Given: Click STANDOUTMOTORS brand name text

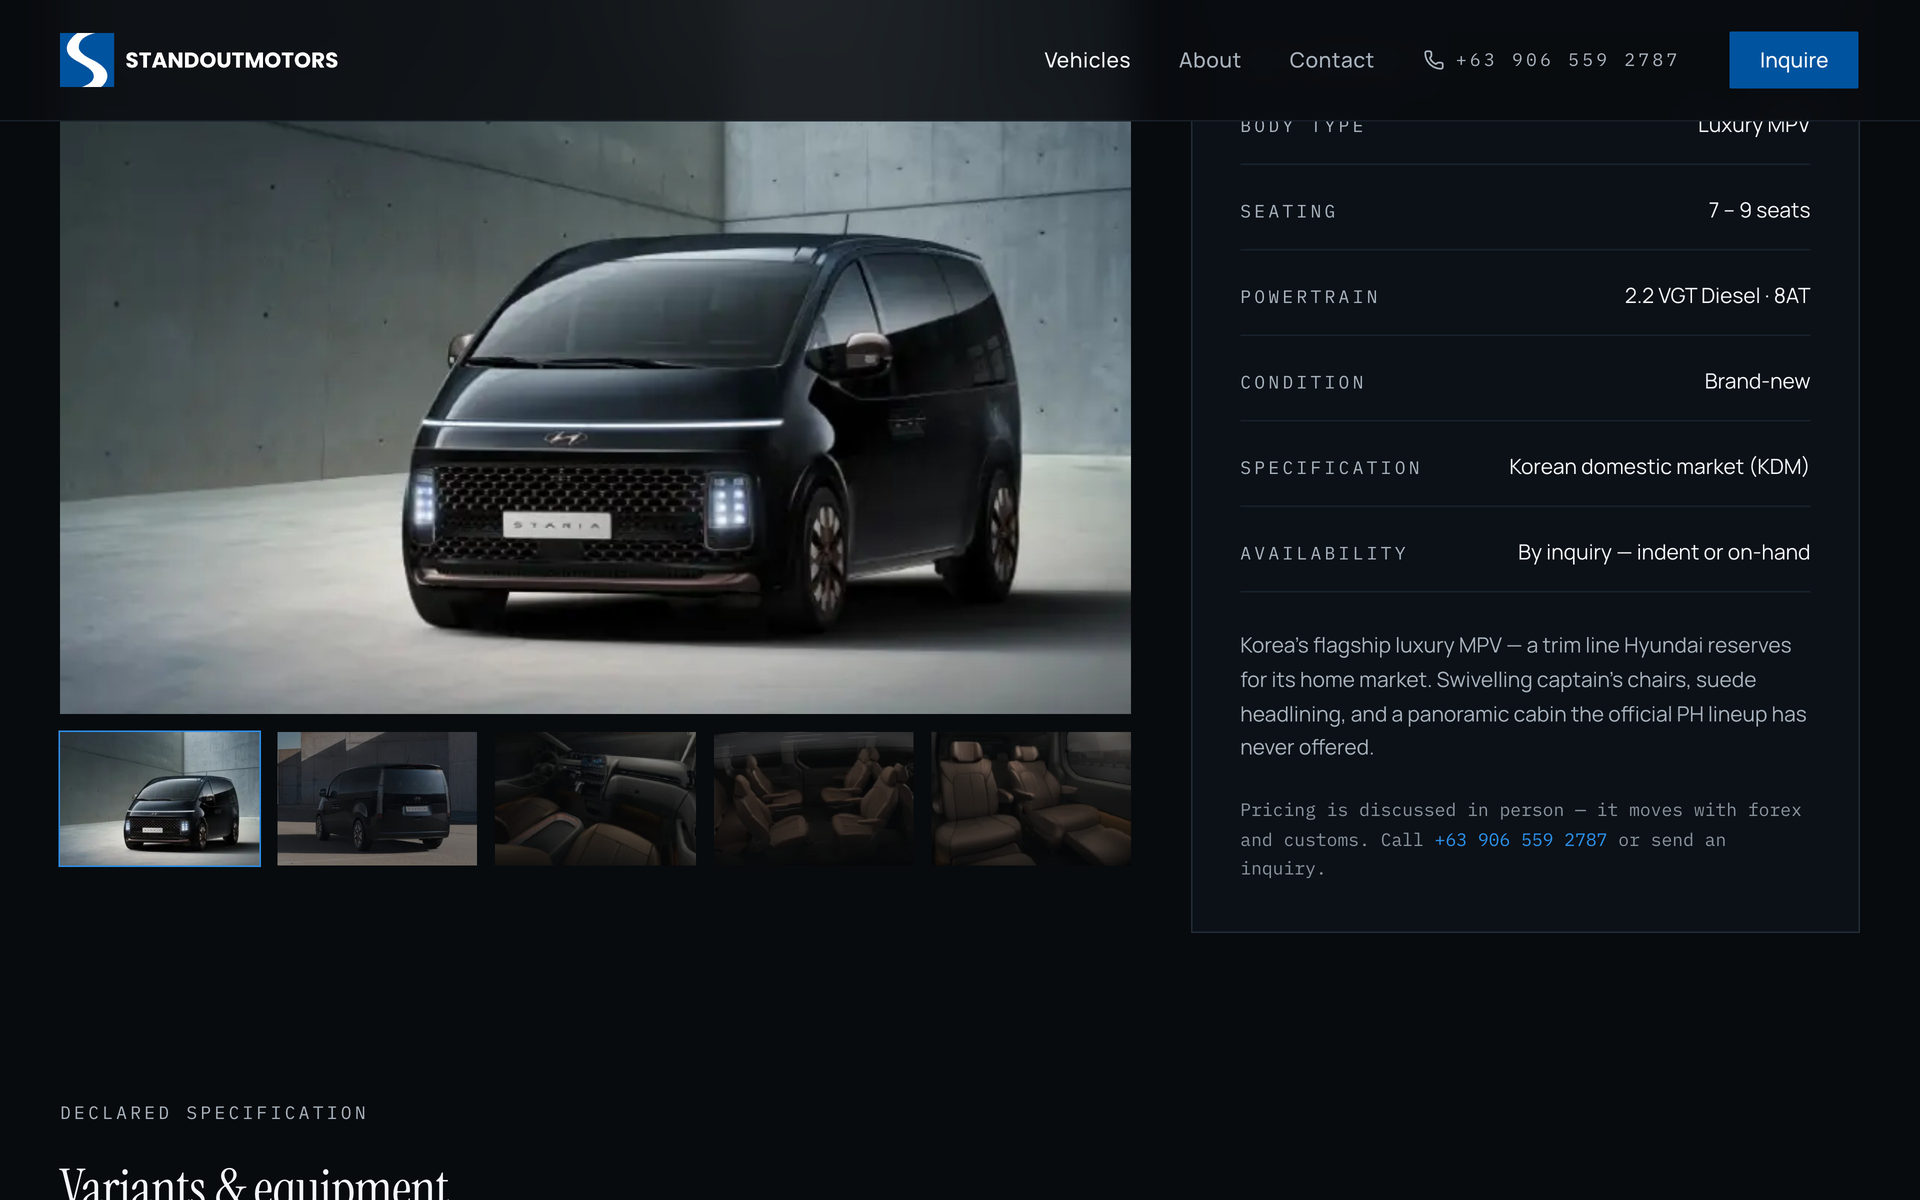Looking at the screenshot, I should pos(231,60).
